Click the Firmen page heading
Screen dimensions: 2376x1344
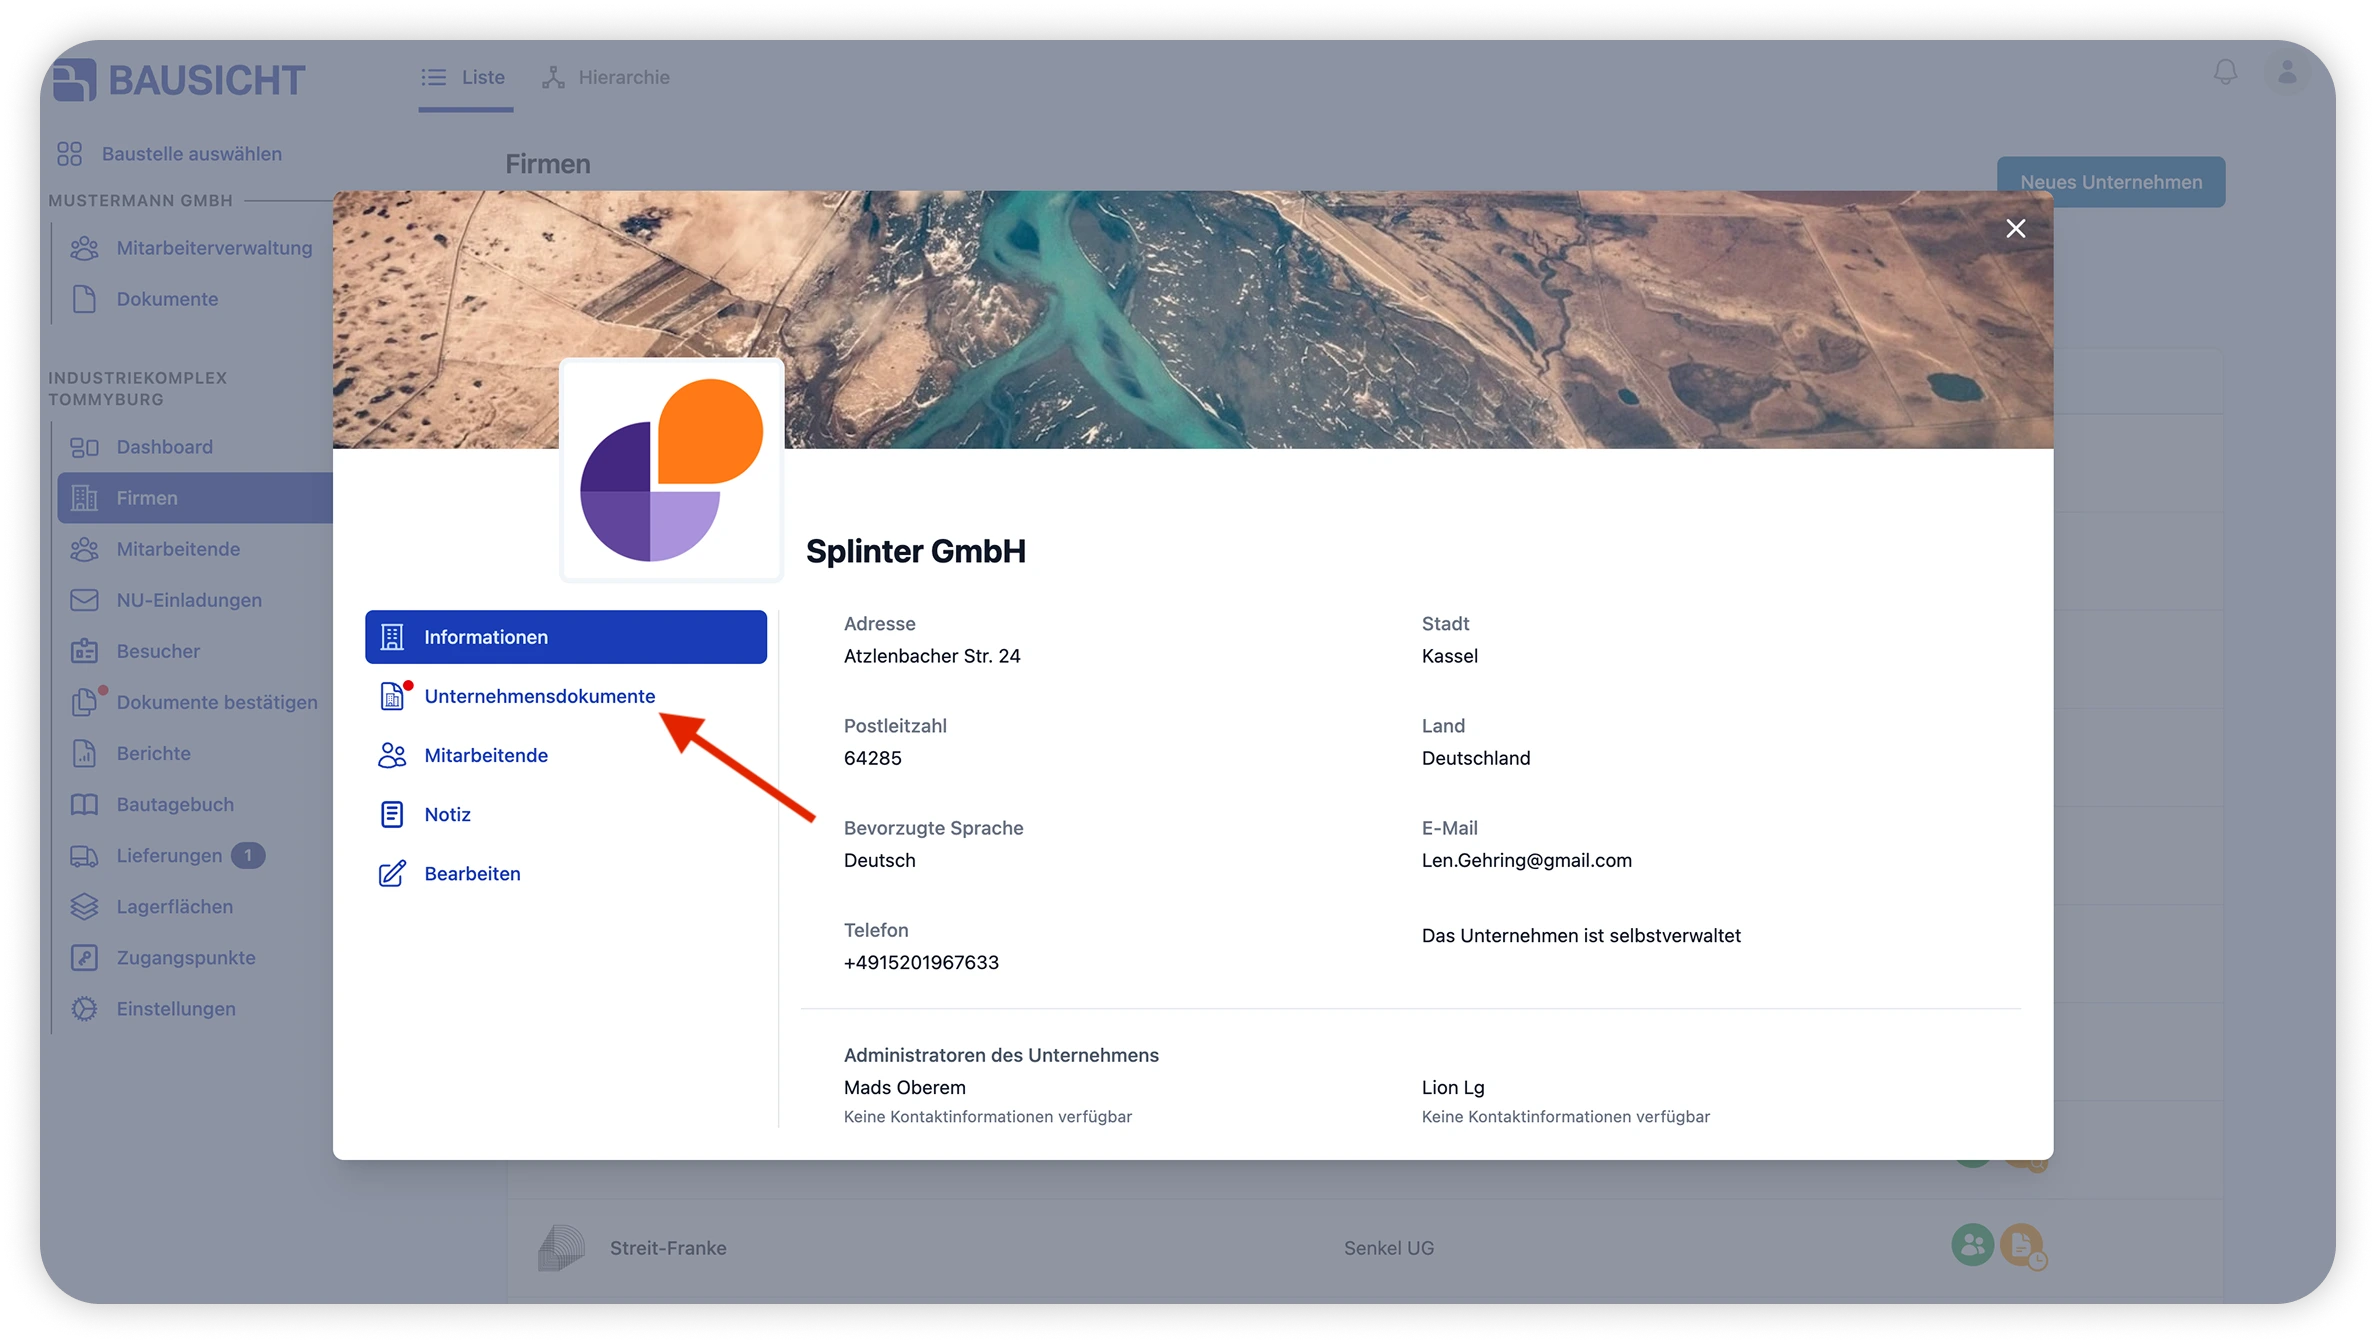(547, 164)
